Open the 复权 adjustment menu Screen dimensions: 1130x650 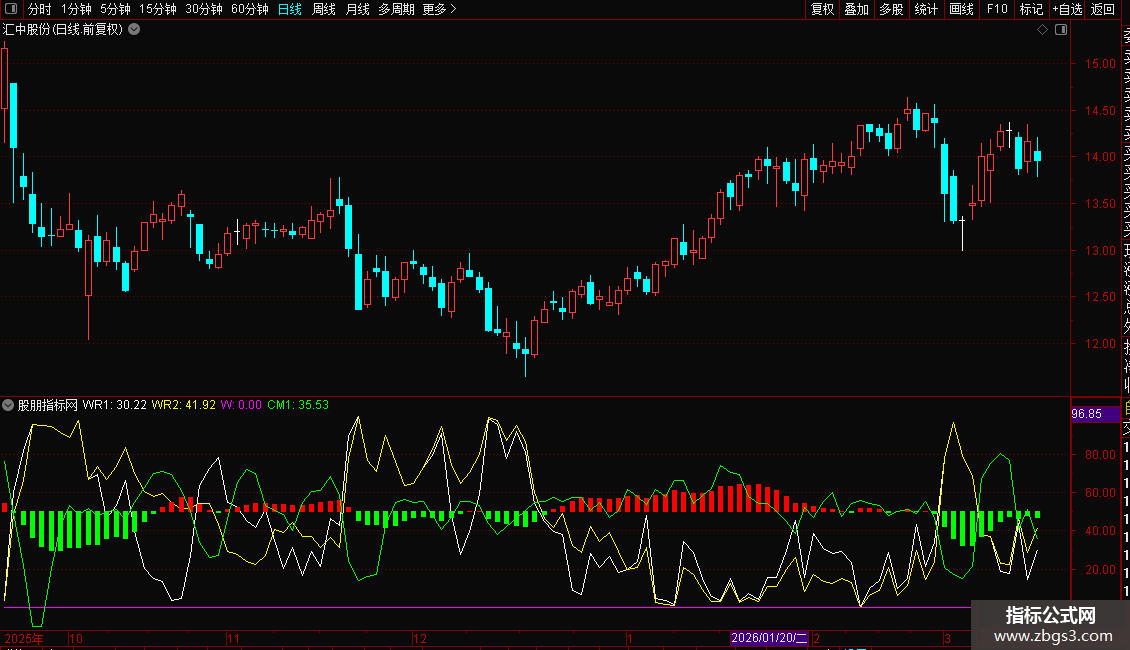click(x=822, y=10)
